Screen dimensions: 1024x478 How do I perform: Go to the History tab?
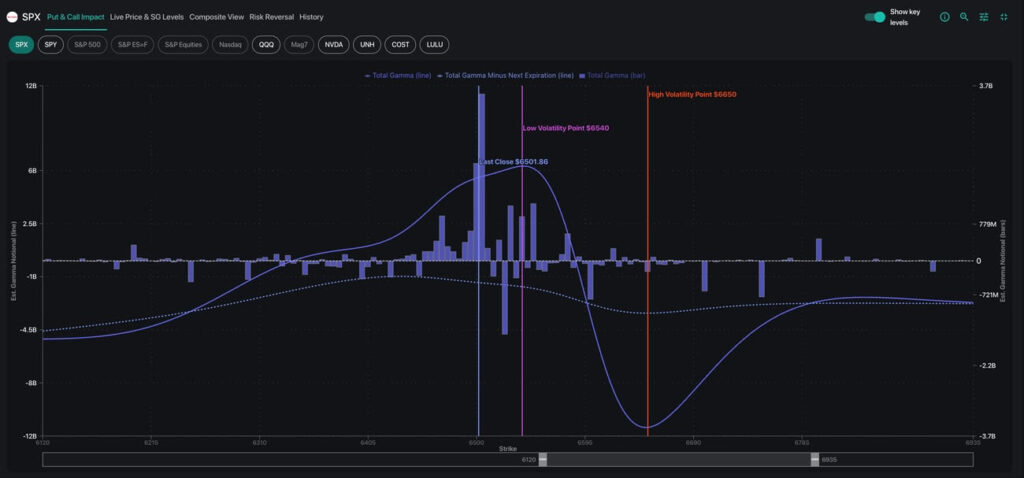(x=311, y=17)
